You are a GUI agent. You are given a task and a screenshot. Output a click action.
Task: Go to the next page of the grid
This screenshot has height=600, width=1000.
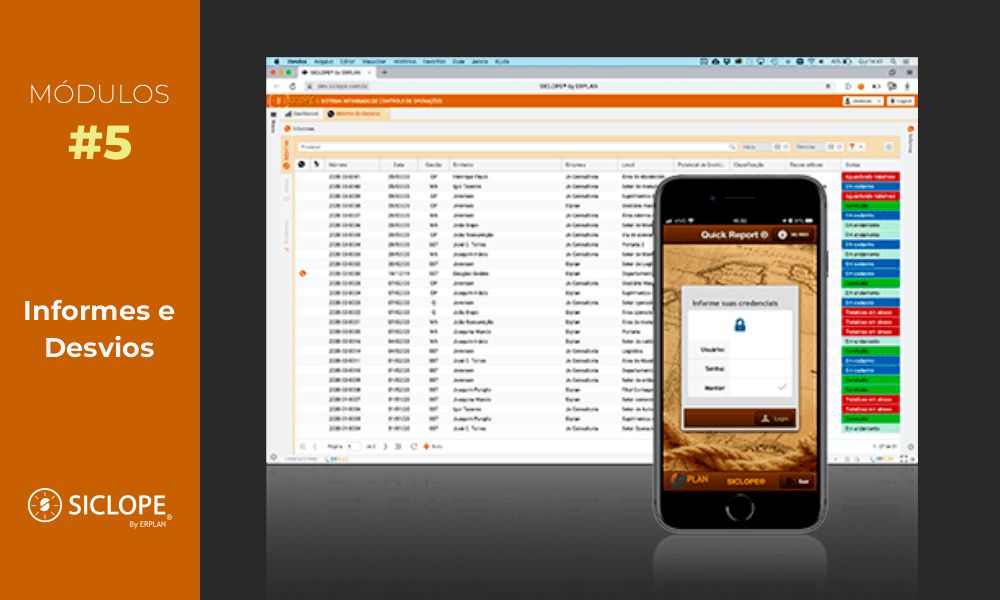pos(385,446)
